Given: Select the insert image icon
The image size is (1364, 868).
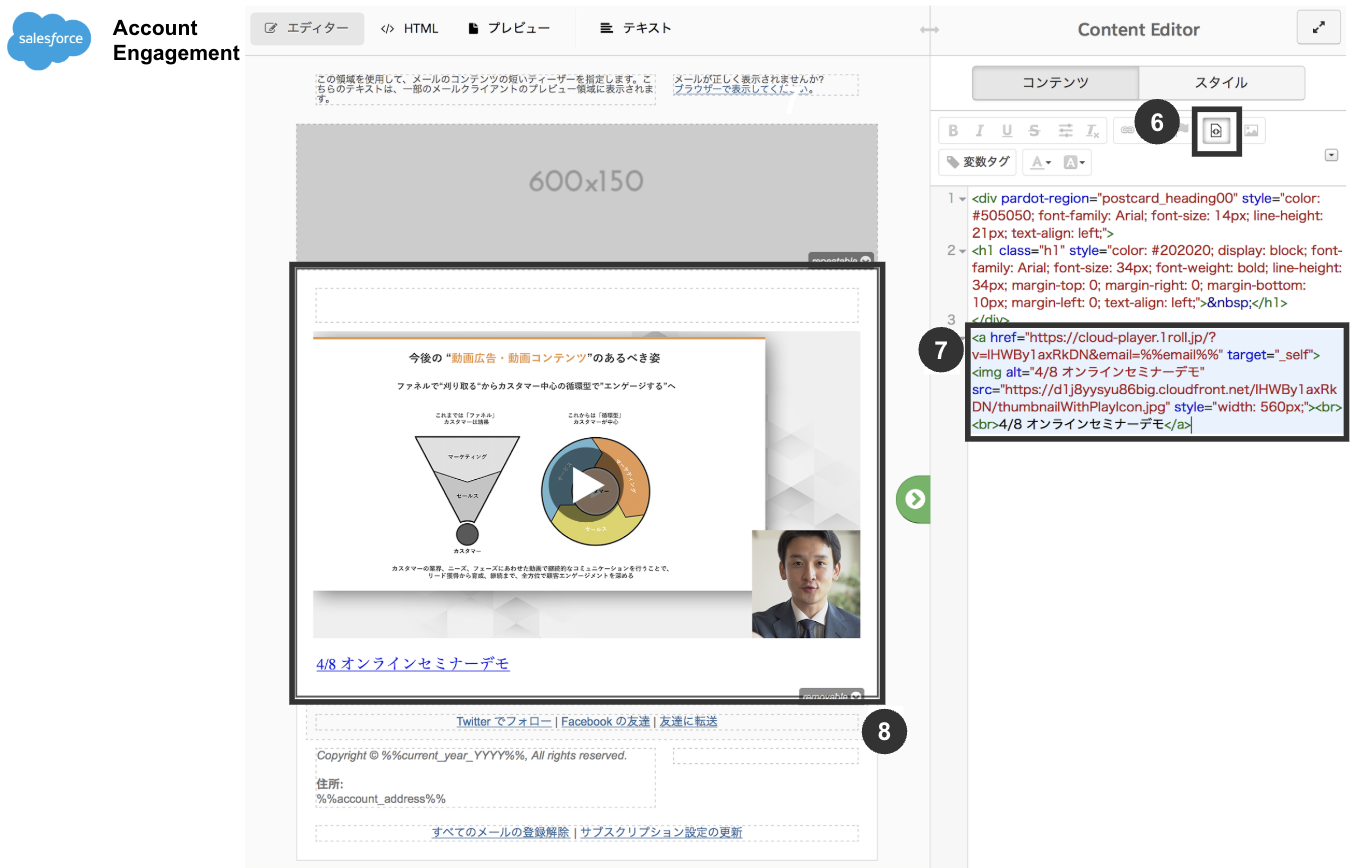Looking at the screenshot, I should click(1252, 130).
